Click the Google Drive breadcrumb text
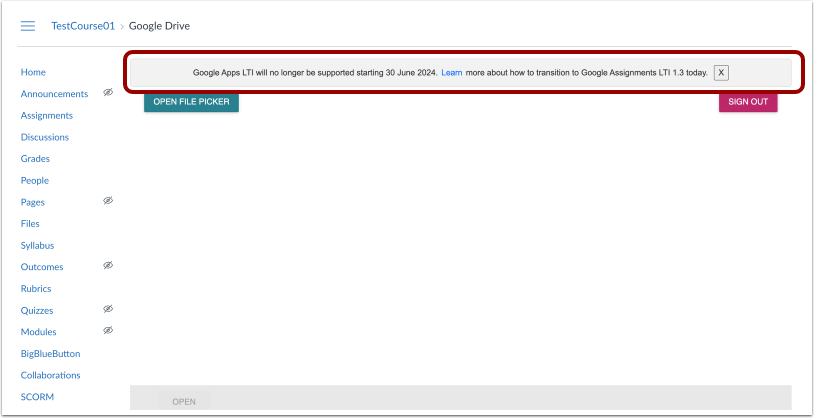Screen dimensions: 814x418 [x=159, y=26]
